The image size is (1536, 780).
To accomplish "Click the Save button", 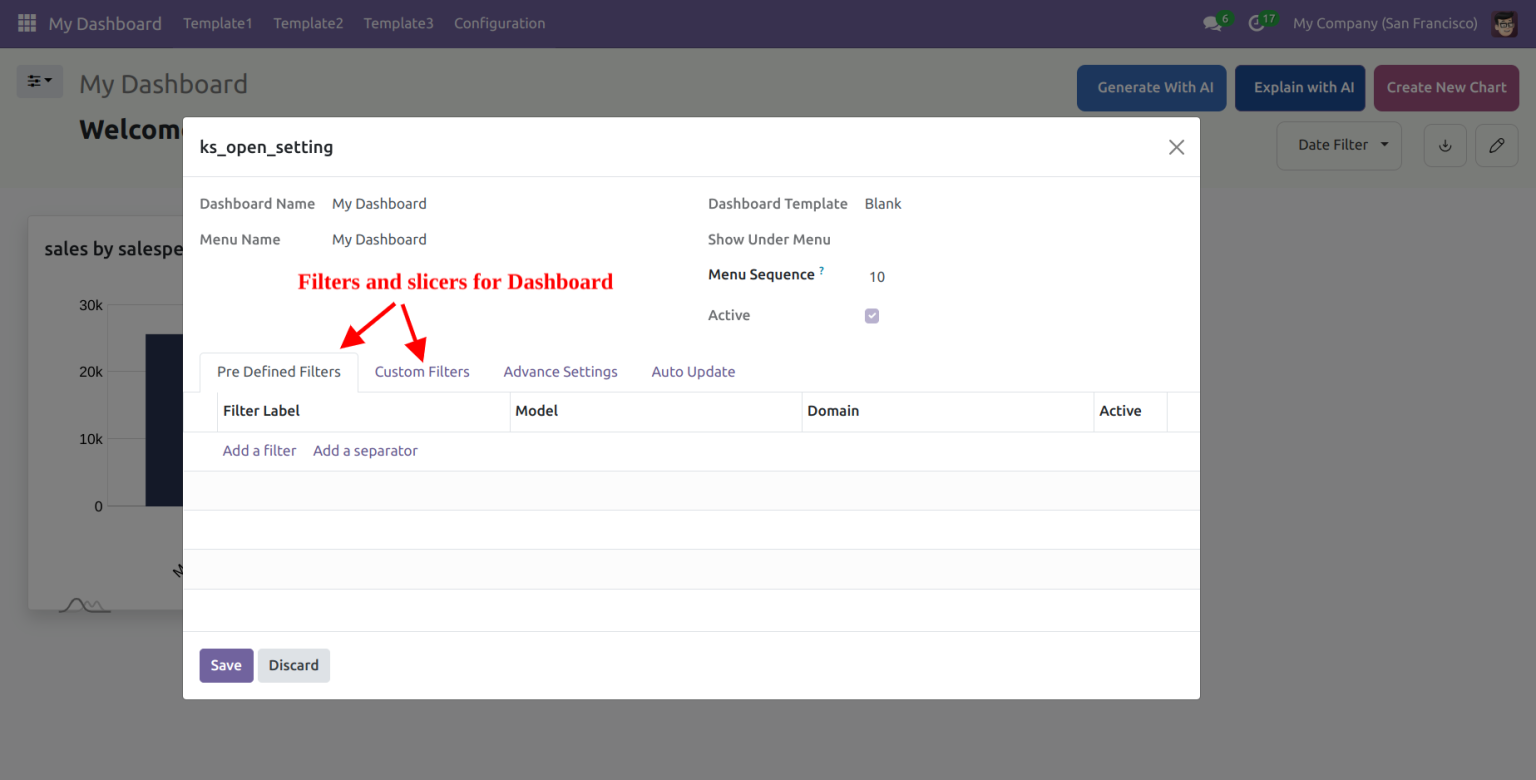I will tap(226, 665).
